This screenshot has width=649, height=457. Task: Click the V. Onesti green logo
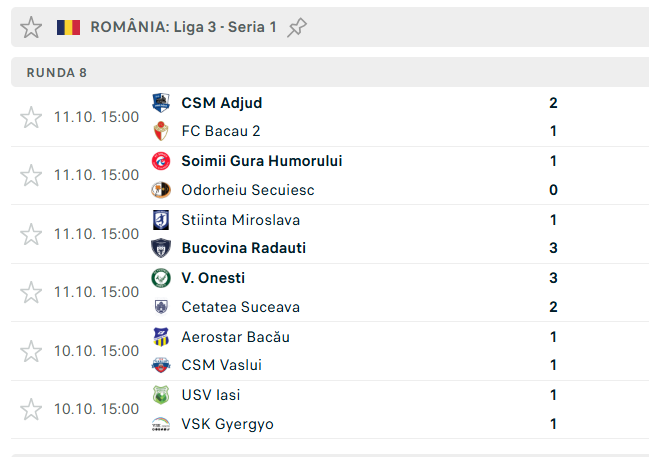161,278
